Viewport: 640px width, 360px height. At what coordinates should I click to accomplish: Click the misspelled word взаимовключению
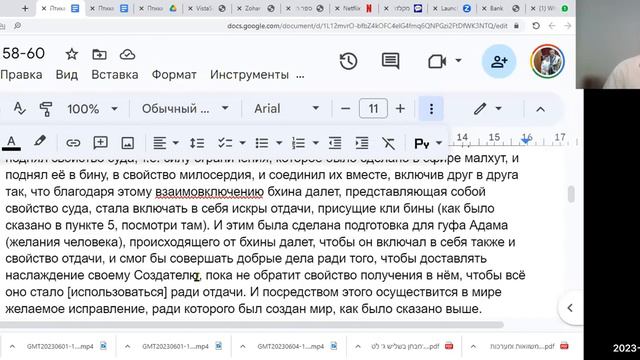point(209,191)
